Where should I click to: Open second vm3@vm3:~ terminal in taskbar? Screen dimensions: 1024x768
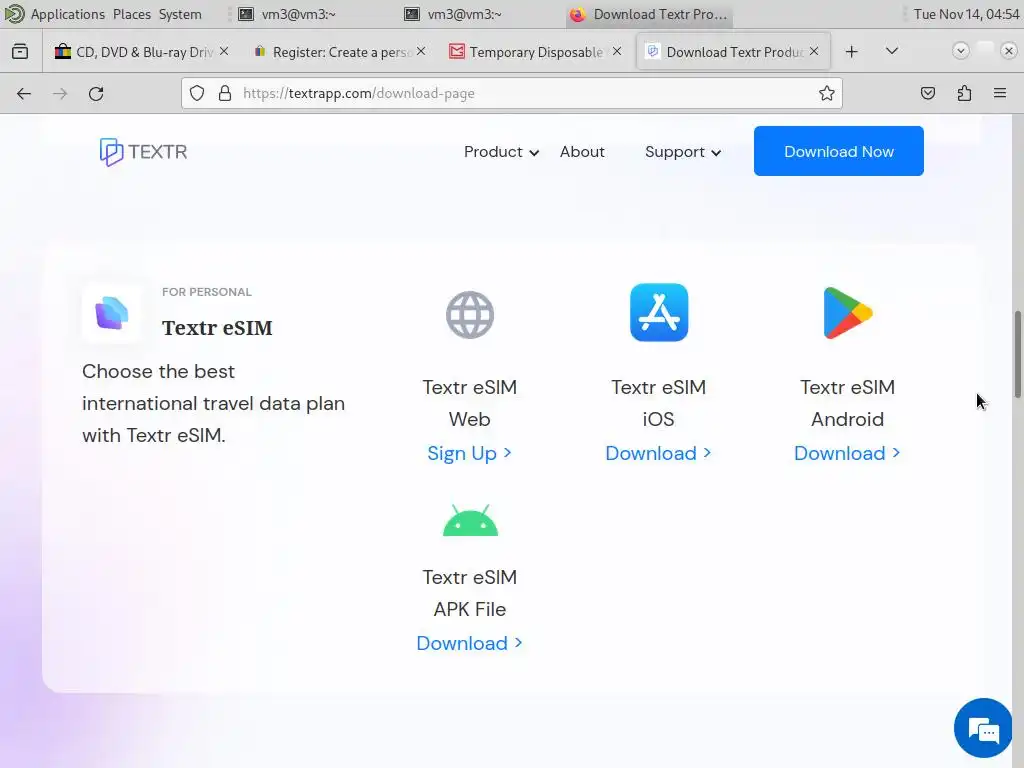[x=453, y=14]
